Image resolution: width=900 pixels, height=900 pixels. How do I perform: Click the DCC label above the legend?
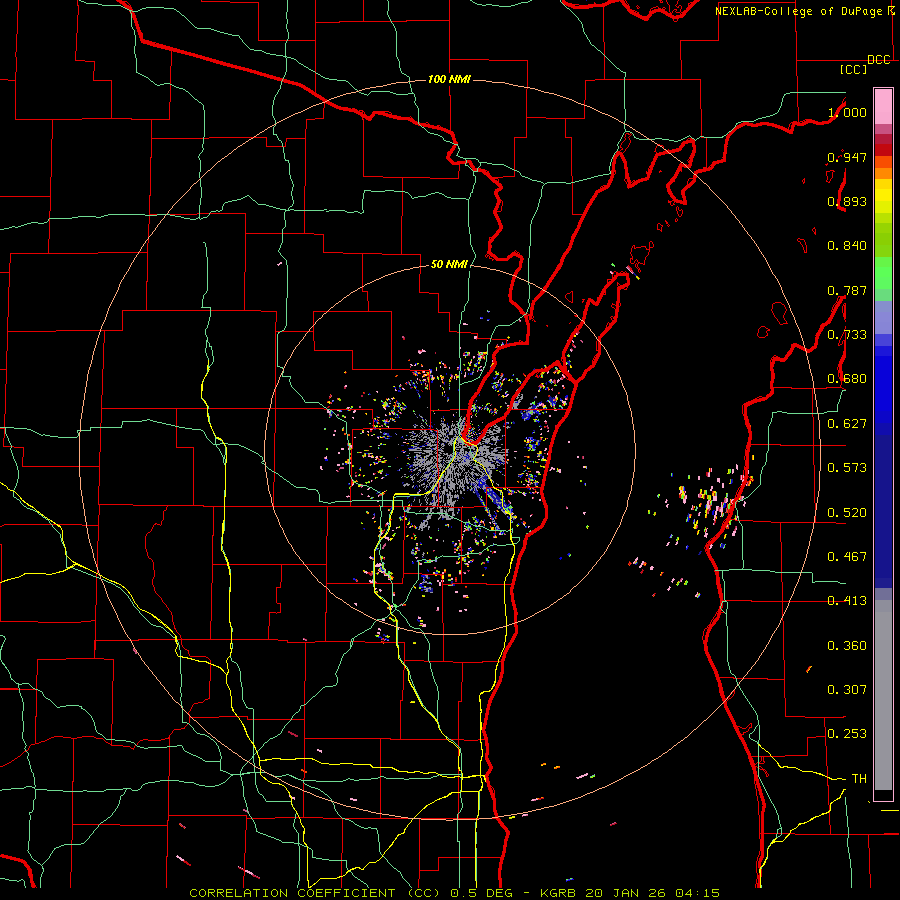(x=878, y=60)
